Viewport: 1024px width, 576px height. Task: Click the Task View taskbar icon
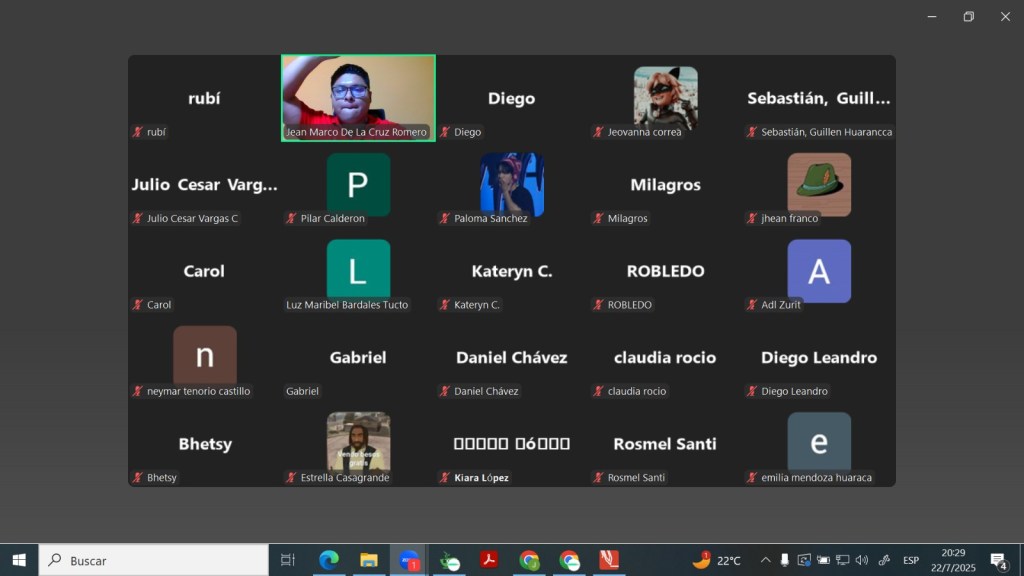(x=288, y=561)
